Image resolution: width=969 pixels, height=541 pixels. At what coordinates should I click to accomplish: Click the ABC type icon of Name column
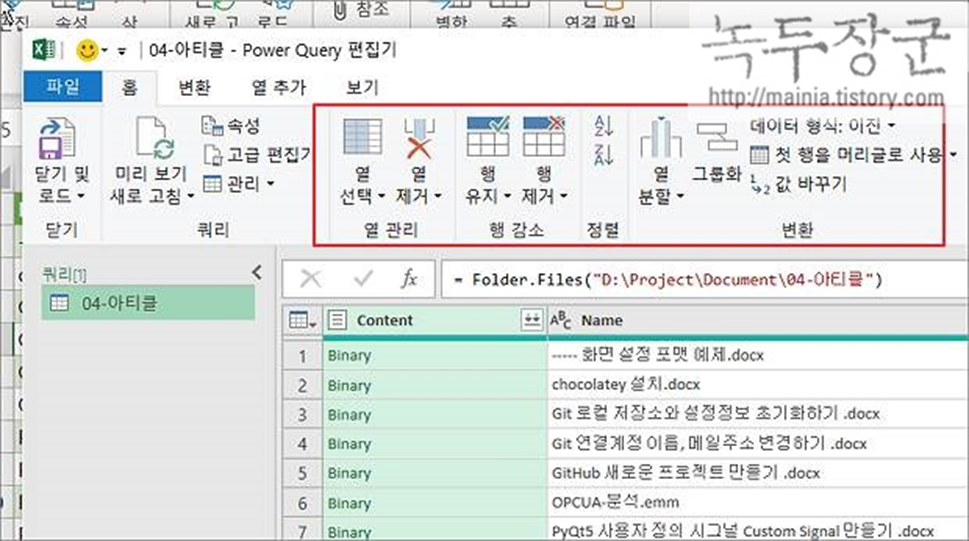[560, 320]
